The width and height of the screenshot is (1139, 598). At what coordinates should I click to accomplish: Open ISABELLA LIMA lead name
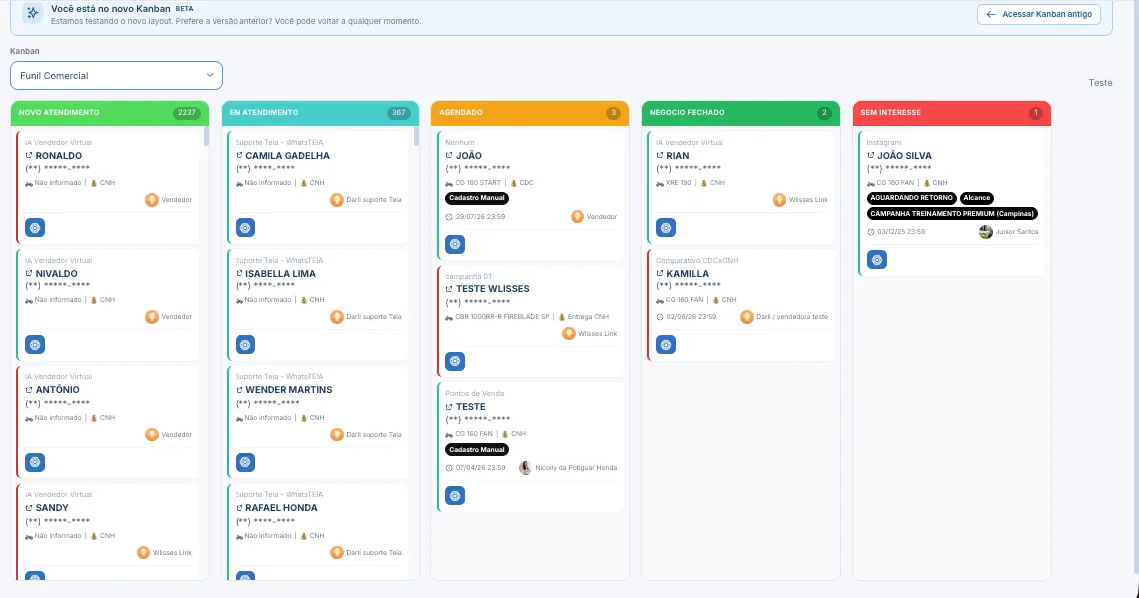click(x=280, y=273)
